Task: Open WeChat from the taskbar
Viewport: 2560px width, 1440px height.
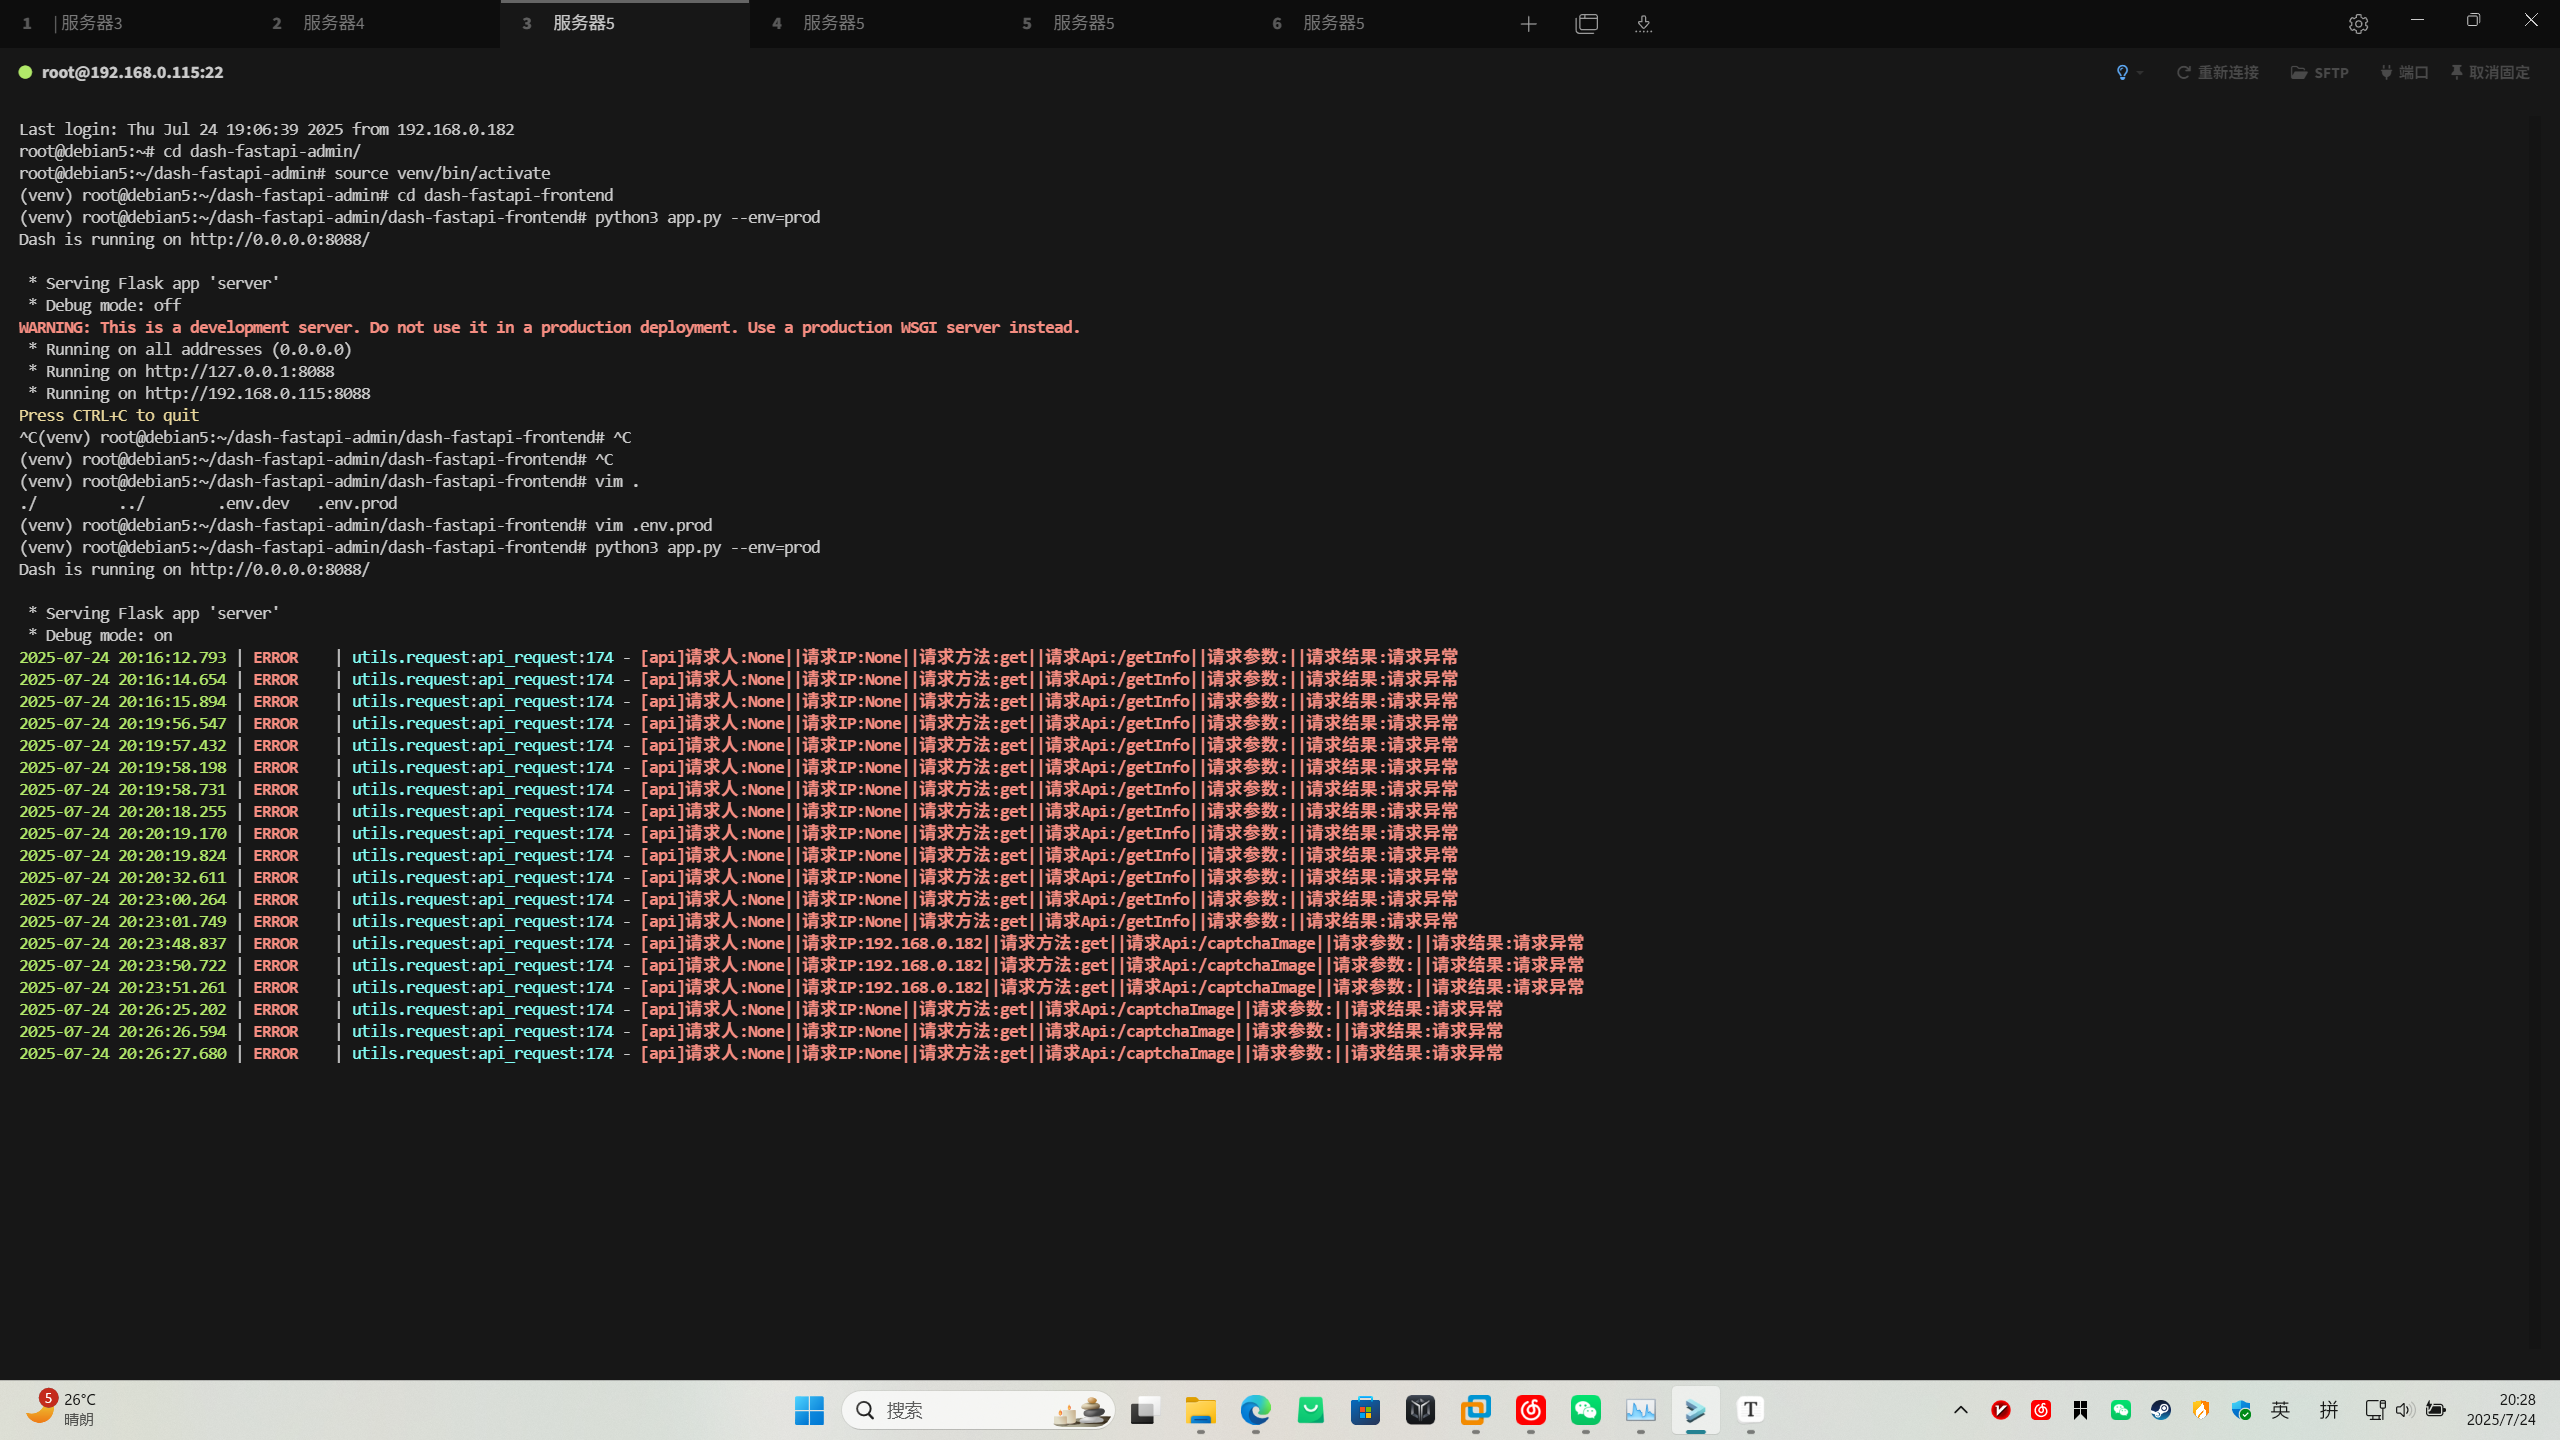Action: [1585, 1410]
